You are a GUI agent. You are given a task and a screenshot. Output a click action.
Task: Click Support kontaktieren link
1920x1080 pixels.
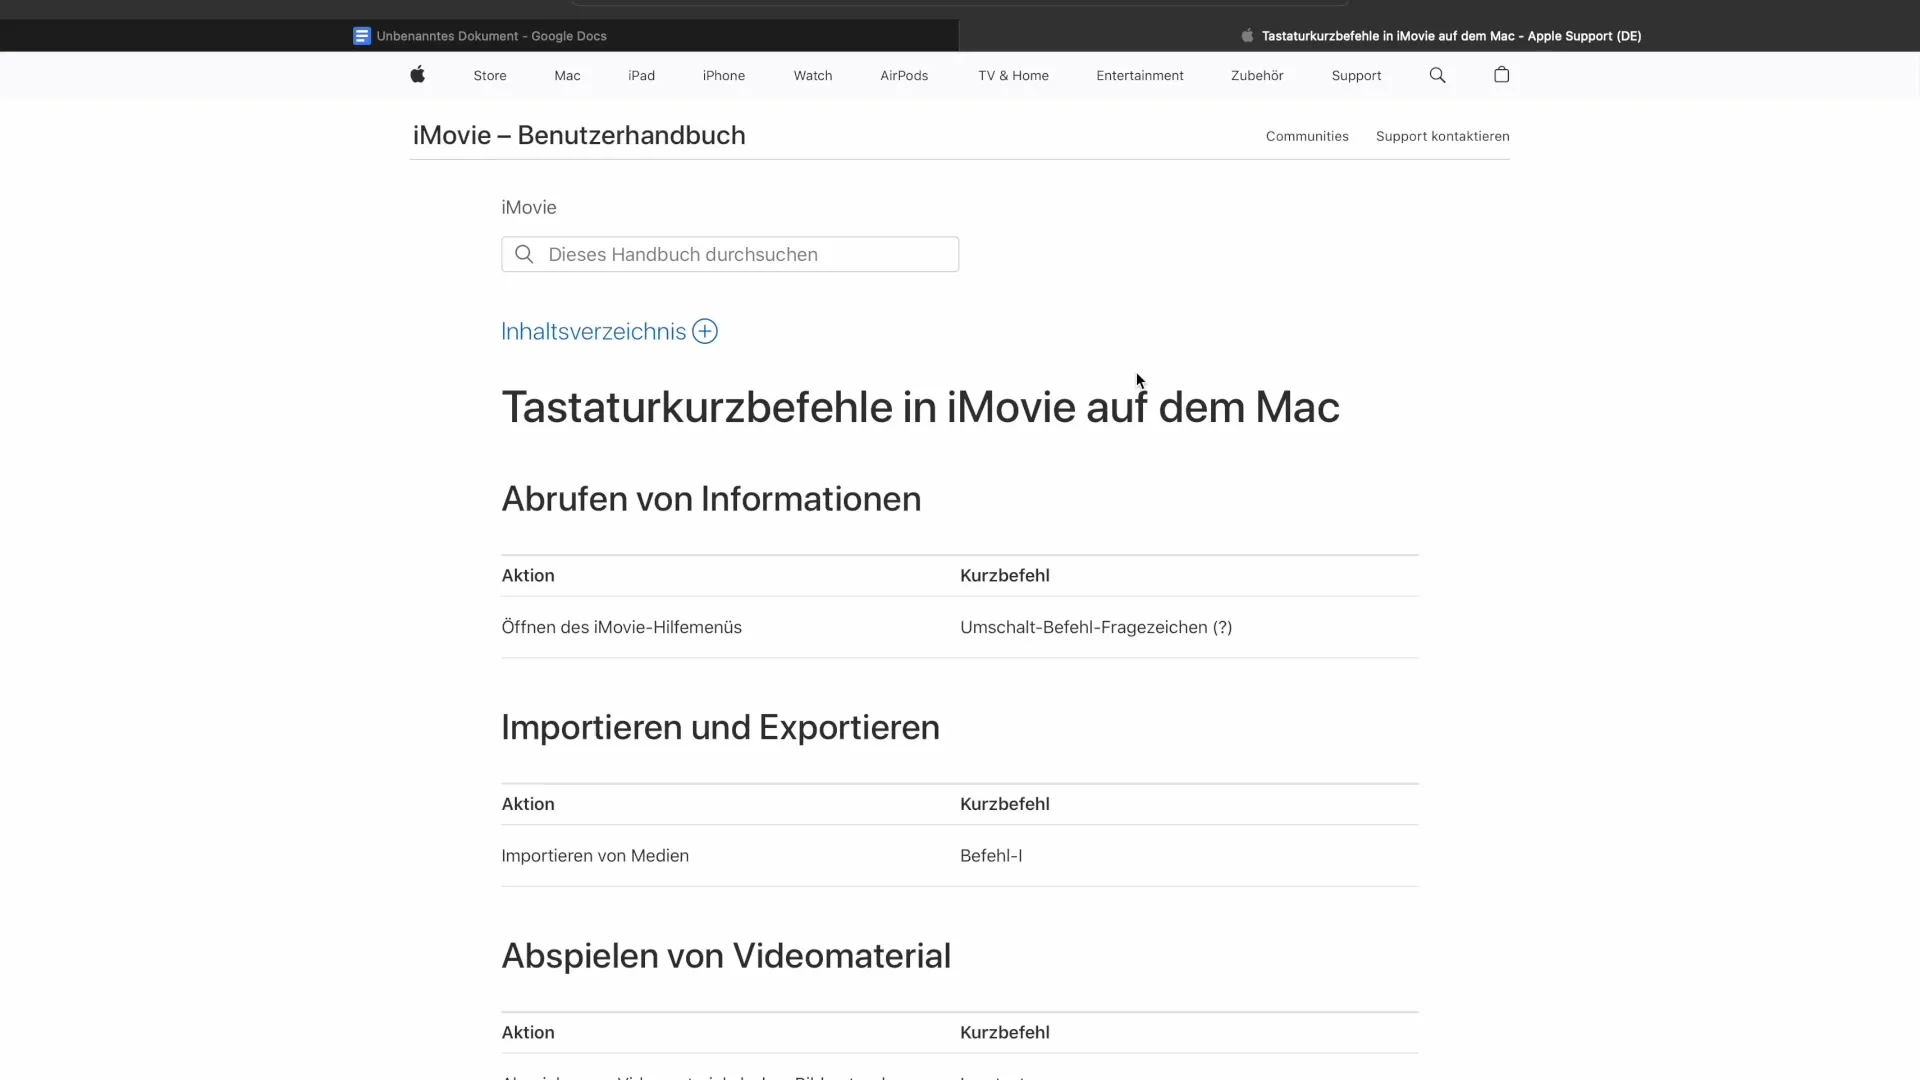pos(1442,136)
